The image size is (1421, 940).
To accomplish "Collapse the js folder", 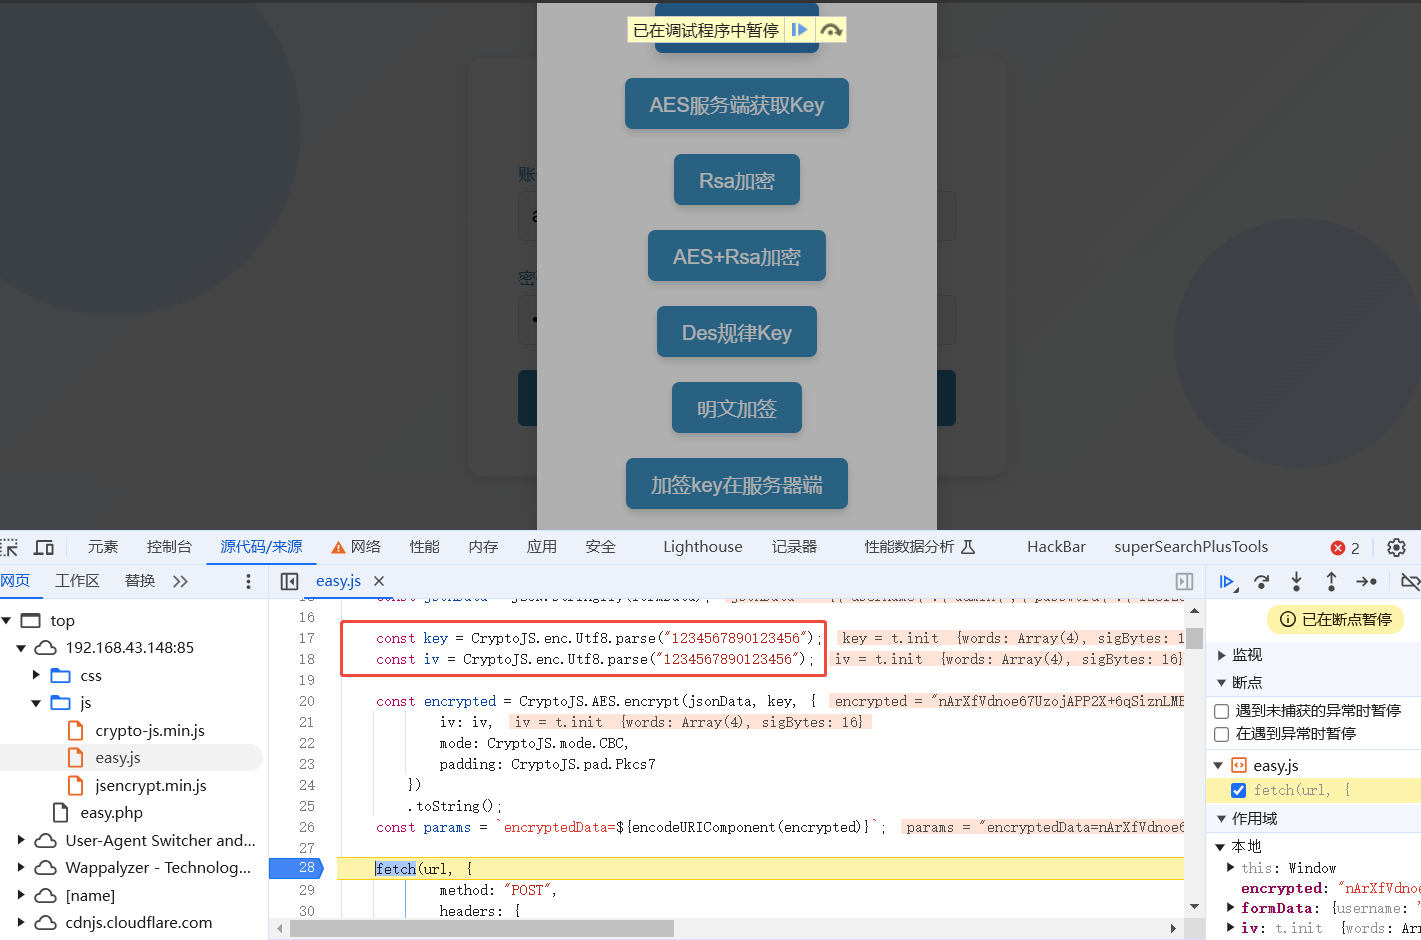I will coord(36,703).
